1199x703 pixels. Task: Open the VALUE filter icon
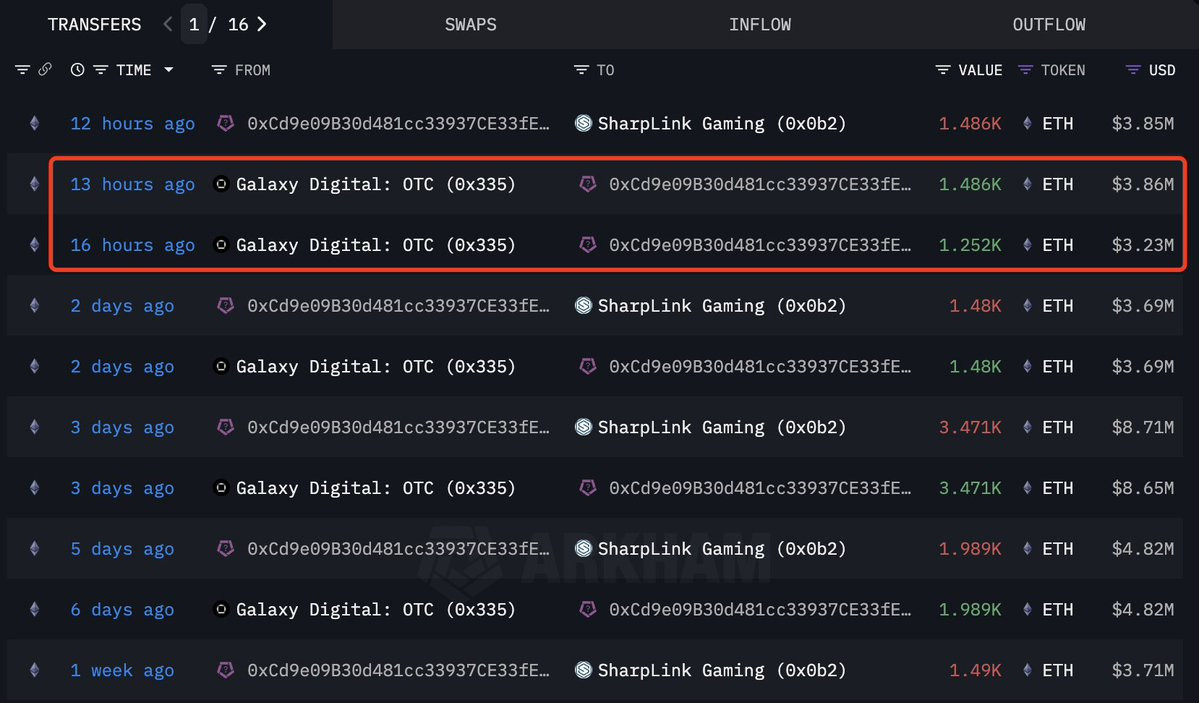point(943,70)
